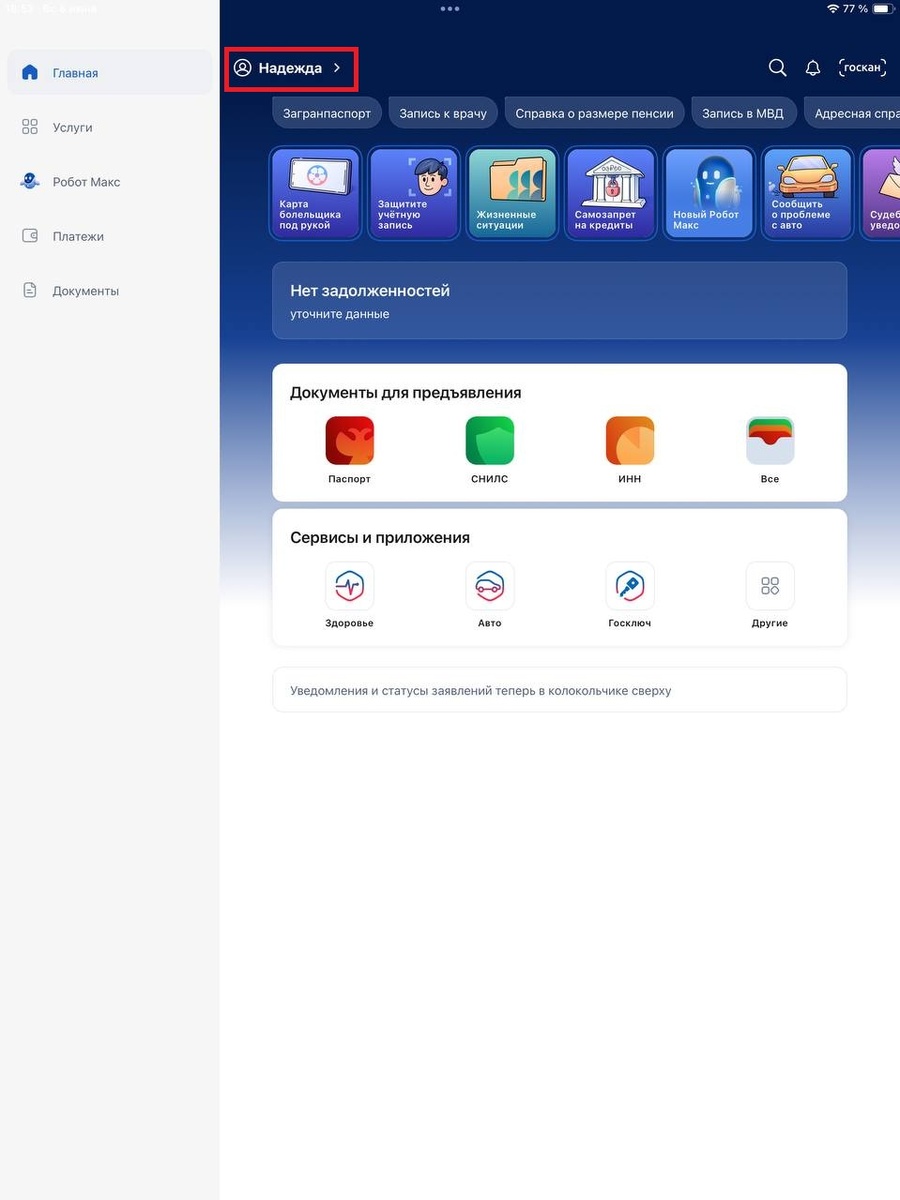
Task: Select the Загранпаспорт quick chip
Action: (326, 113)
